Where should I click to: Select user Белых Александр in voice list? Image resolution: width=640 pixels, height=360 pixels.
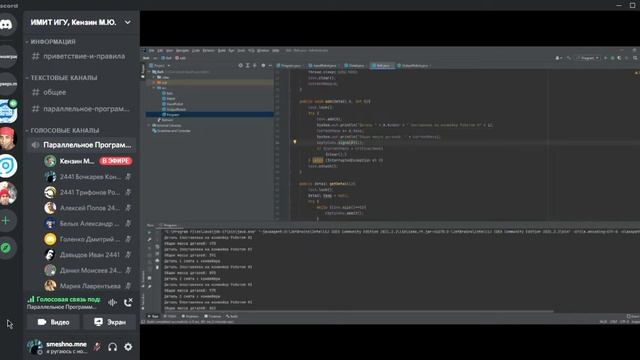pyautogui.click(x=88, y=224)
